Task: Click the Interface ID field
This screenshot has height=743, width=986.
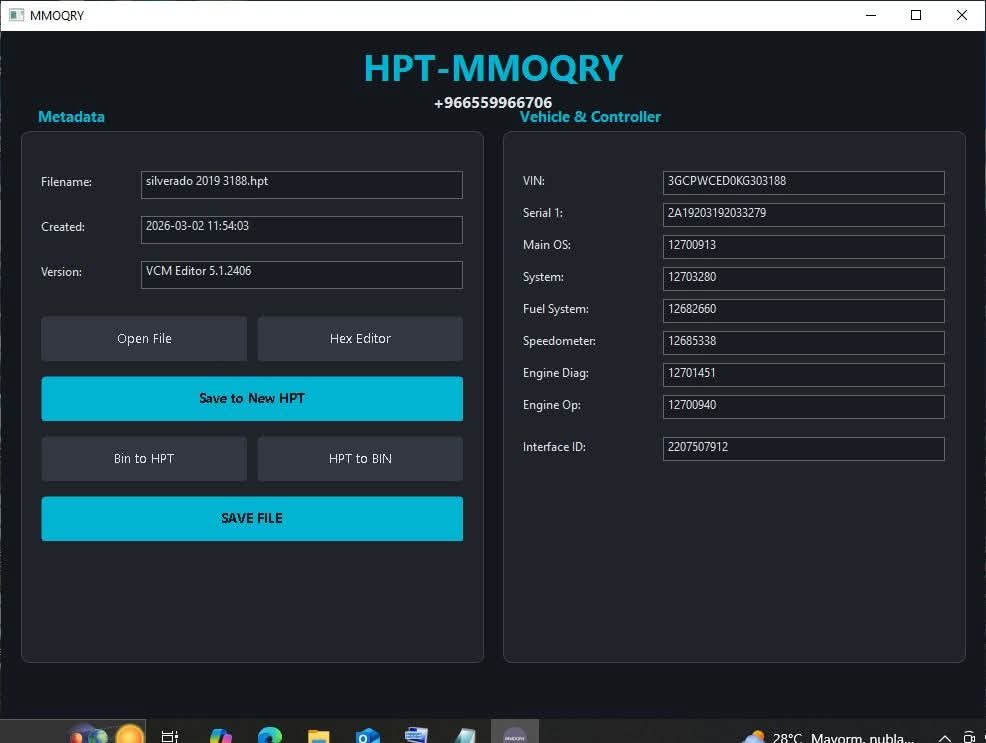Action: [x=803, y=448]
